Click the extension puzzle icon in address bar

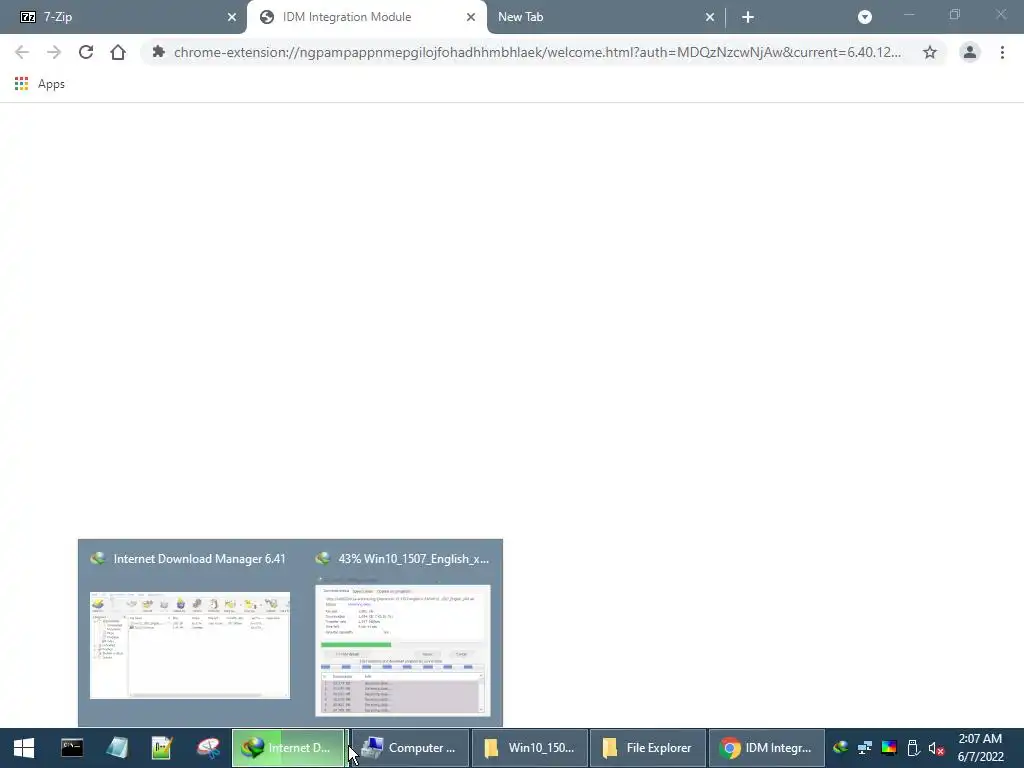tap(158, 52)
